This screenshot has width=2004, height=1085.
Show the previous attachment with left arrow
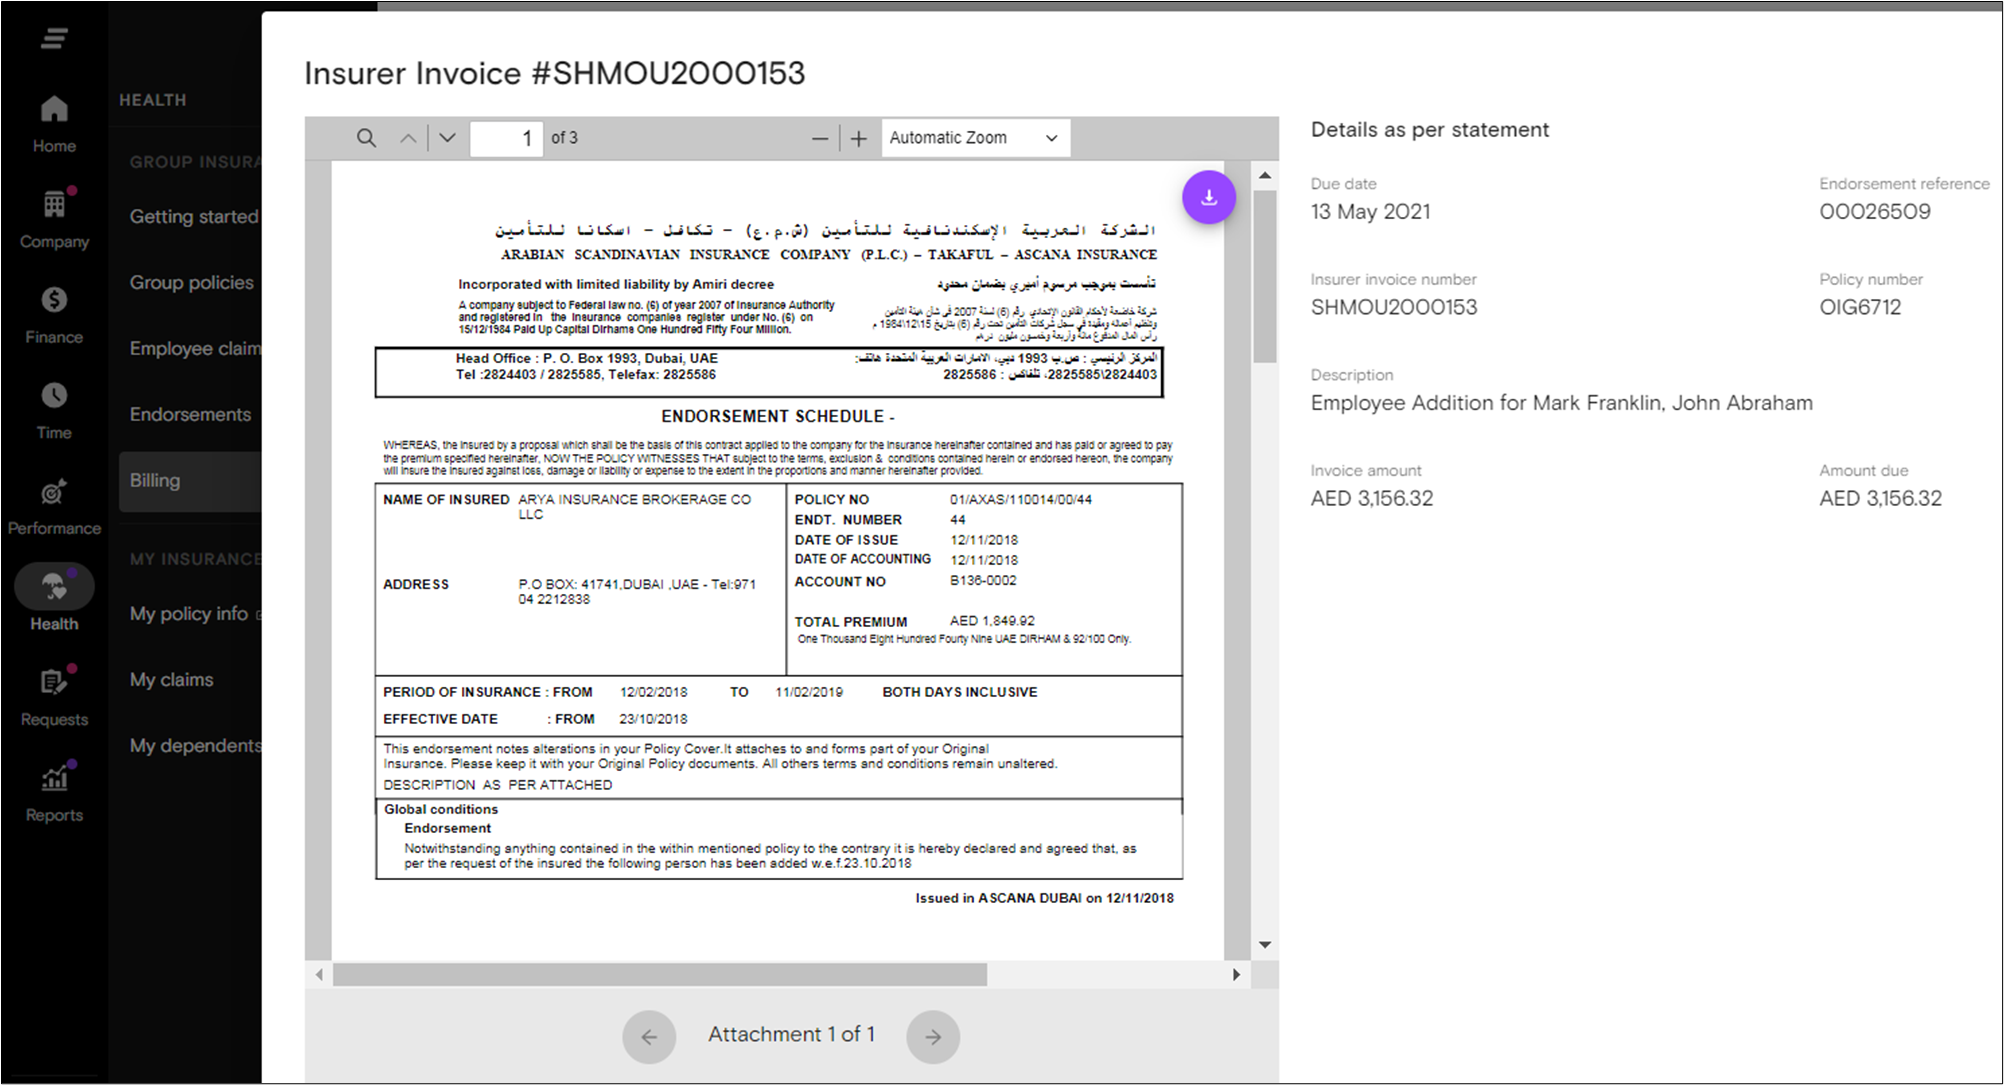[x=649, y=1037]
